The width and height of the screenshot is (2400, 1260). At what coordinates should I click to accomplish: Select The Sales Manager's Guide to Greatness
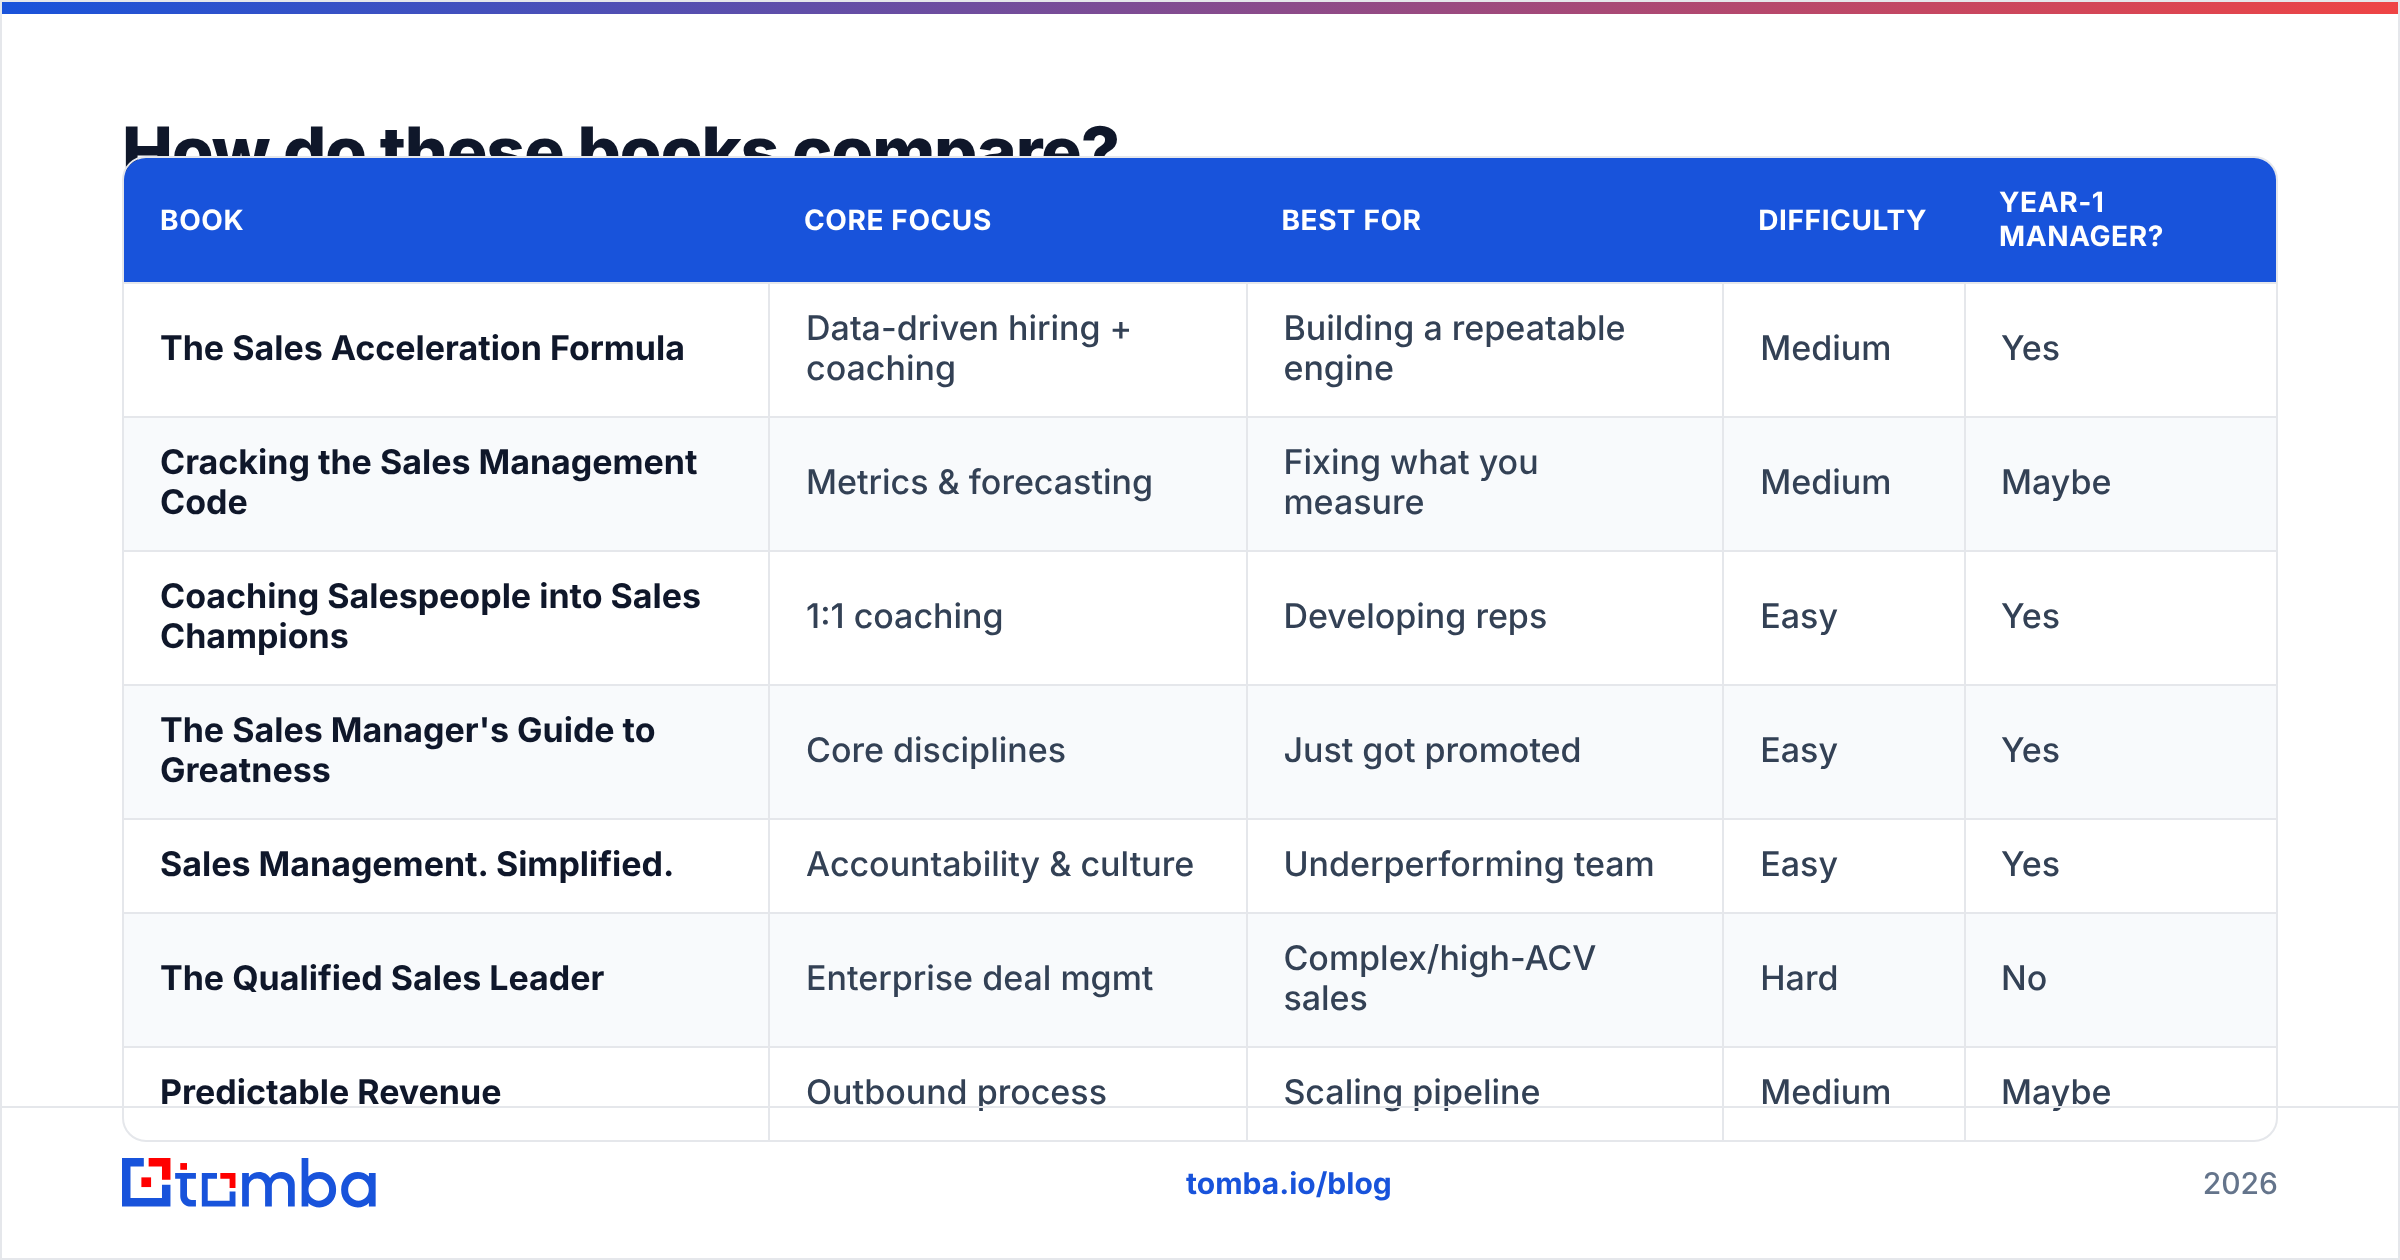[408, 750]
